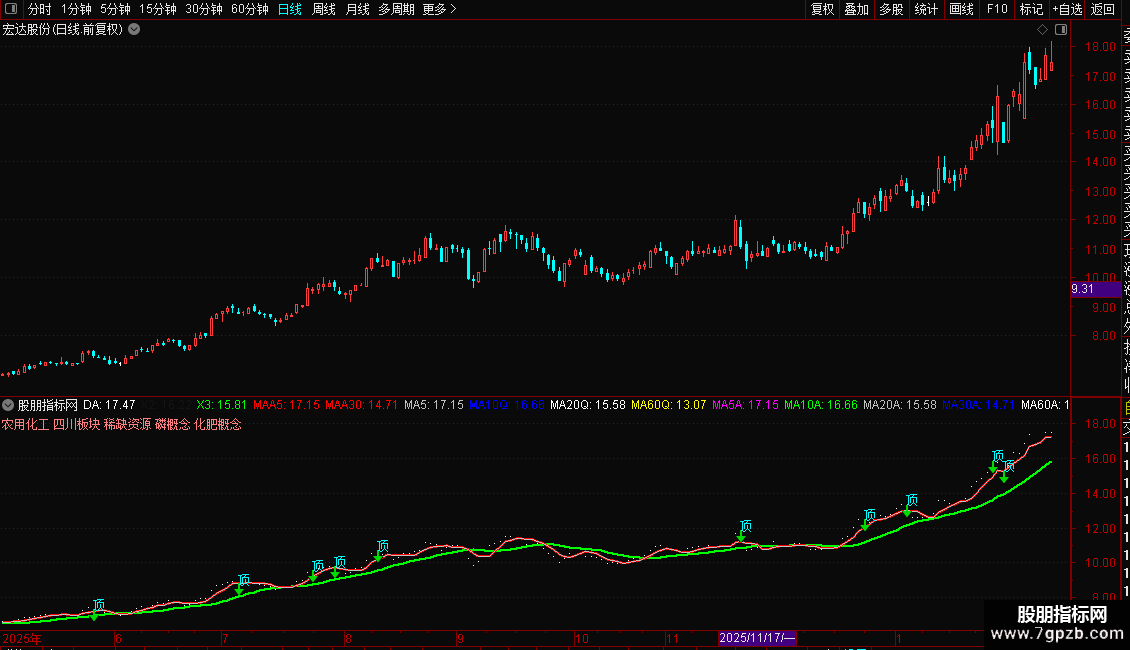Image resolution: width=1130 pixels, height=650 pixels.
Task: Open the 多周期 multi-period view
Action: point(396,9)
